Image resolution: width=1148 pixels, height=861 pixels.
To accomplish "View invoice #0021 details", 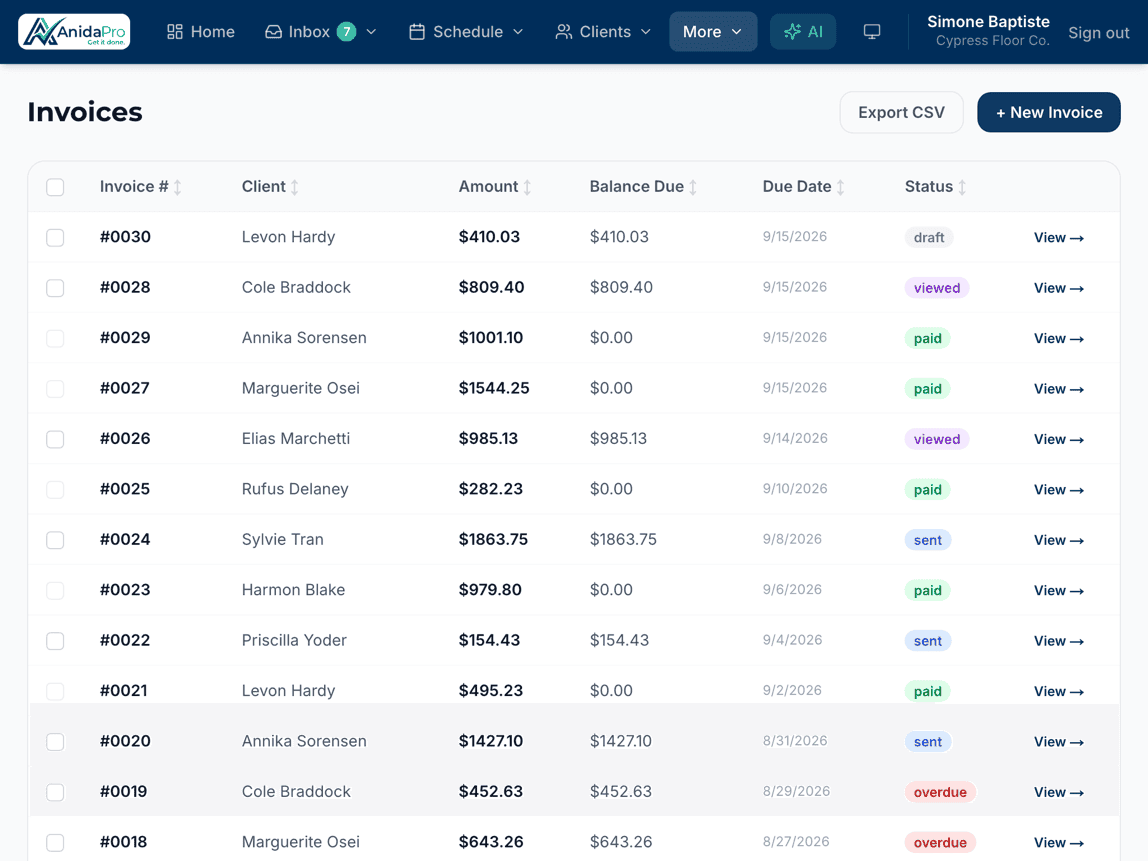I will click(x=1059, y=691).
